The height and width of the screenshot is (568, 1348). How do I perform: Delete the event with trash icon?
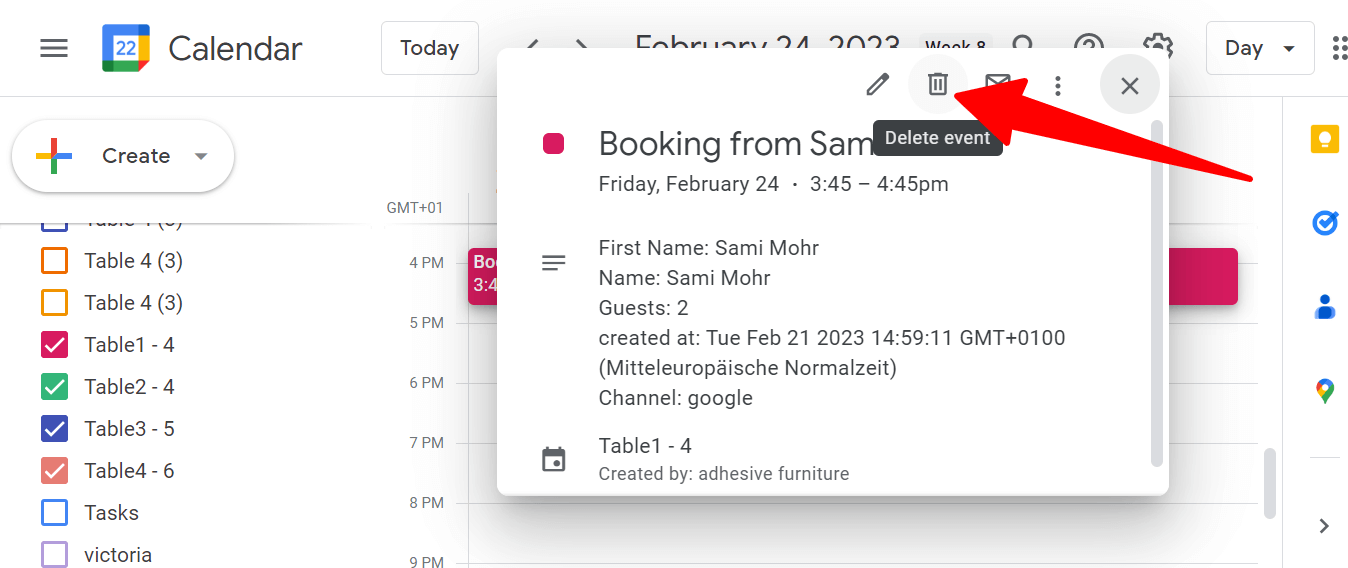coord(937,85)
